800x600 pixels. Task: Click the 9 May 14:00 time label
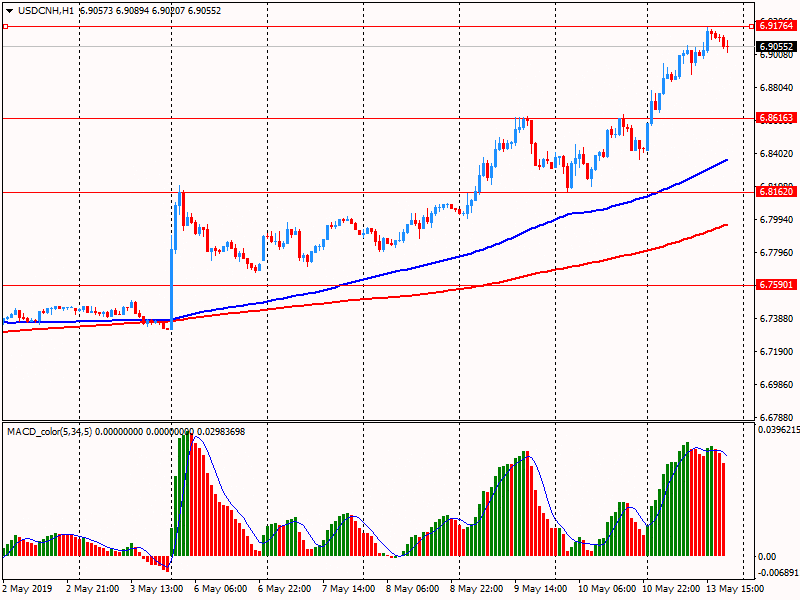(x=541, y=589)
